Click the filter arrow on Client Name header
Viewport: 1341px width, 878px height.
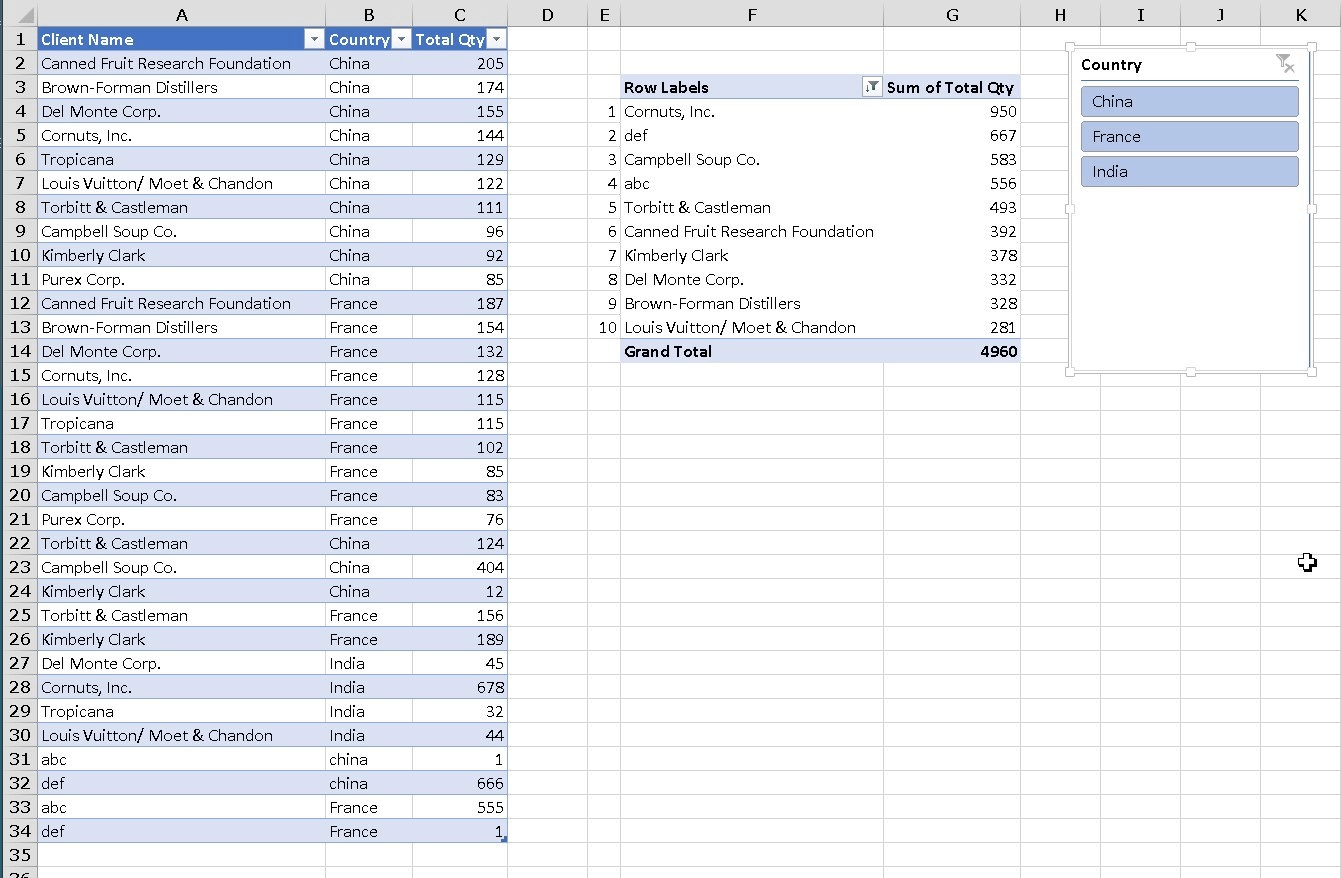coord(314,38)
